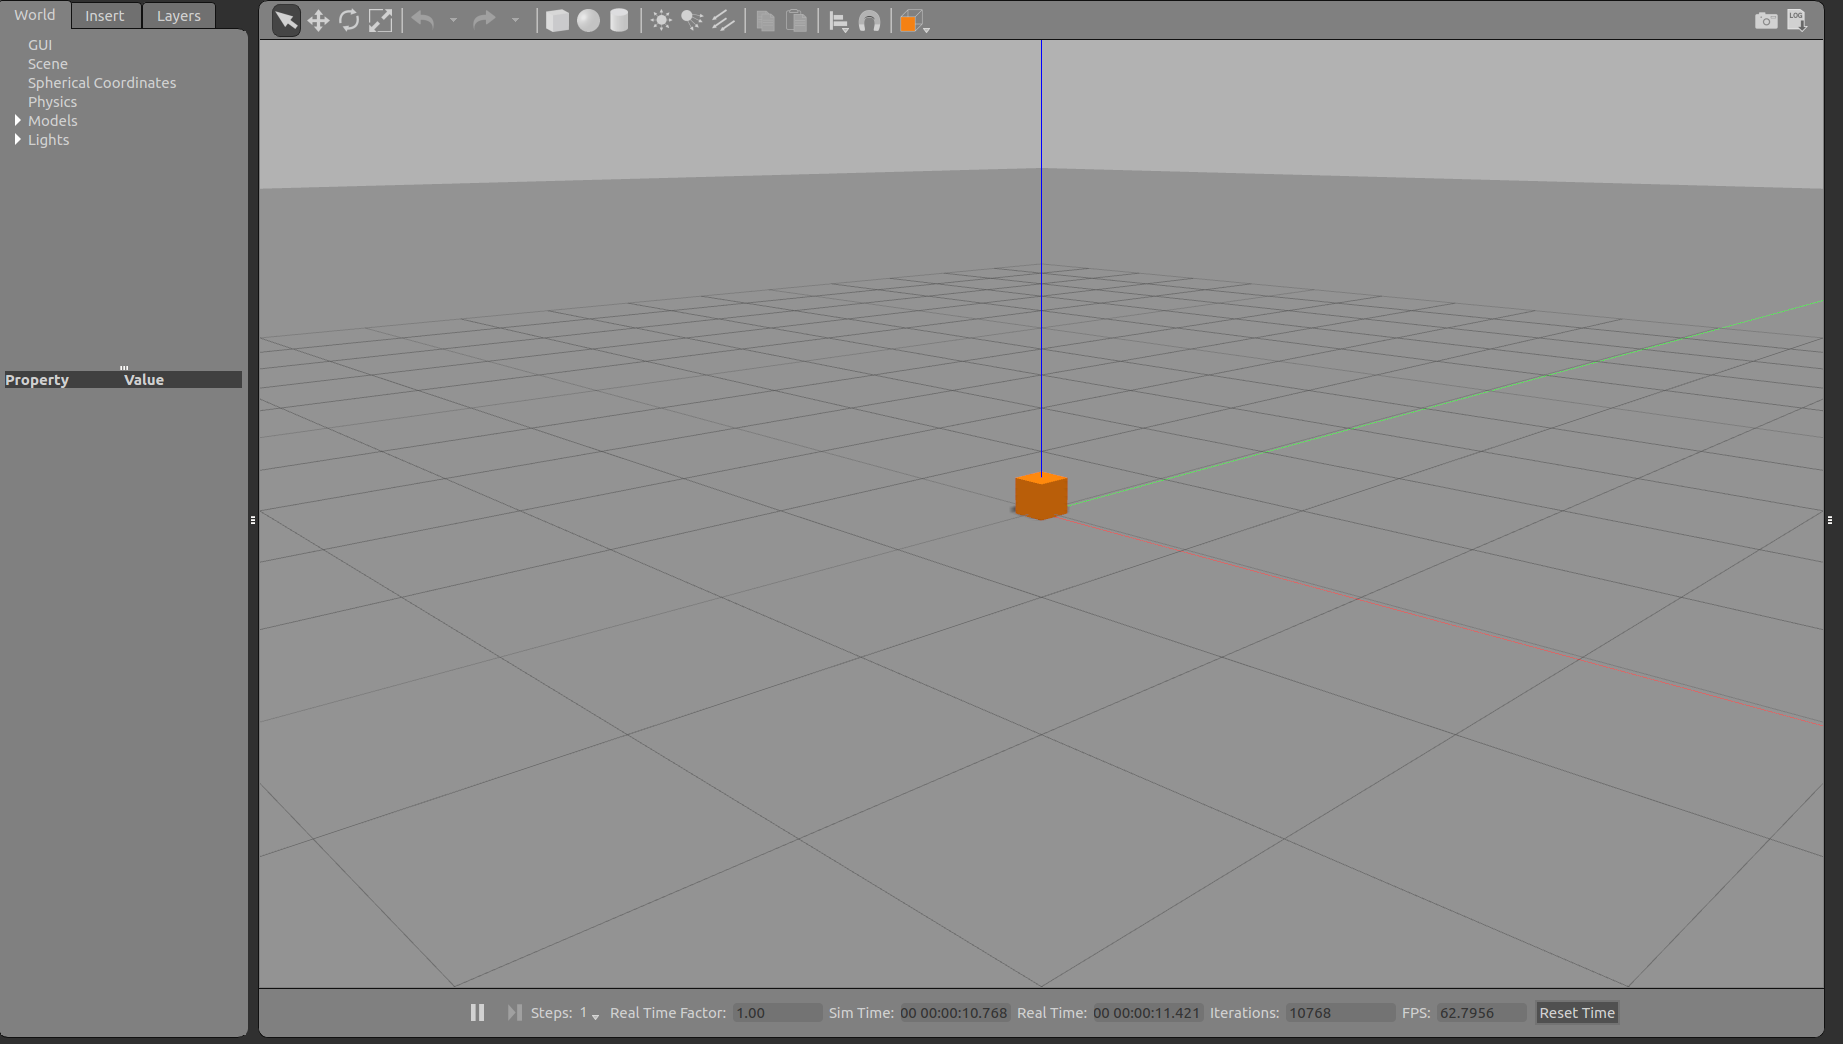Take a screenshot with camera icon
This screenshot has height=1044, width=1843.
[x=1766, y=21]
